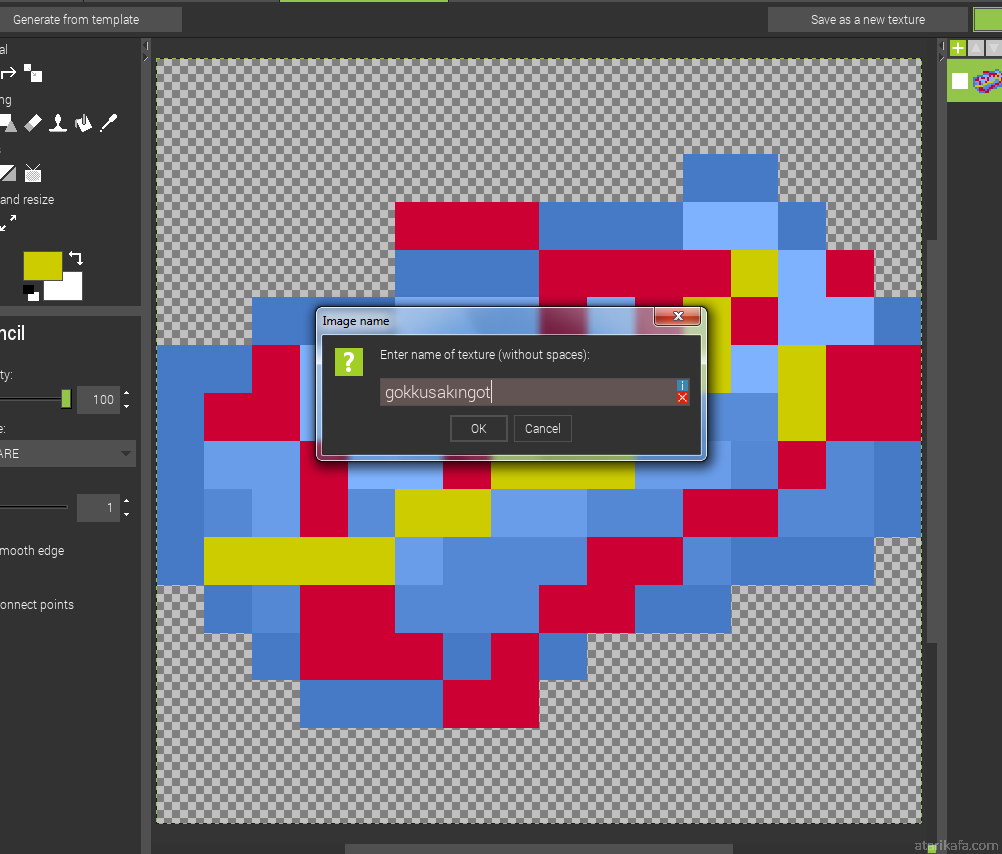Viewport: 1002px width, 854px height.
Task: Click the desaturate/TV filter icon
Action: click(33, 173)
